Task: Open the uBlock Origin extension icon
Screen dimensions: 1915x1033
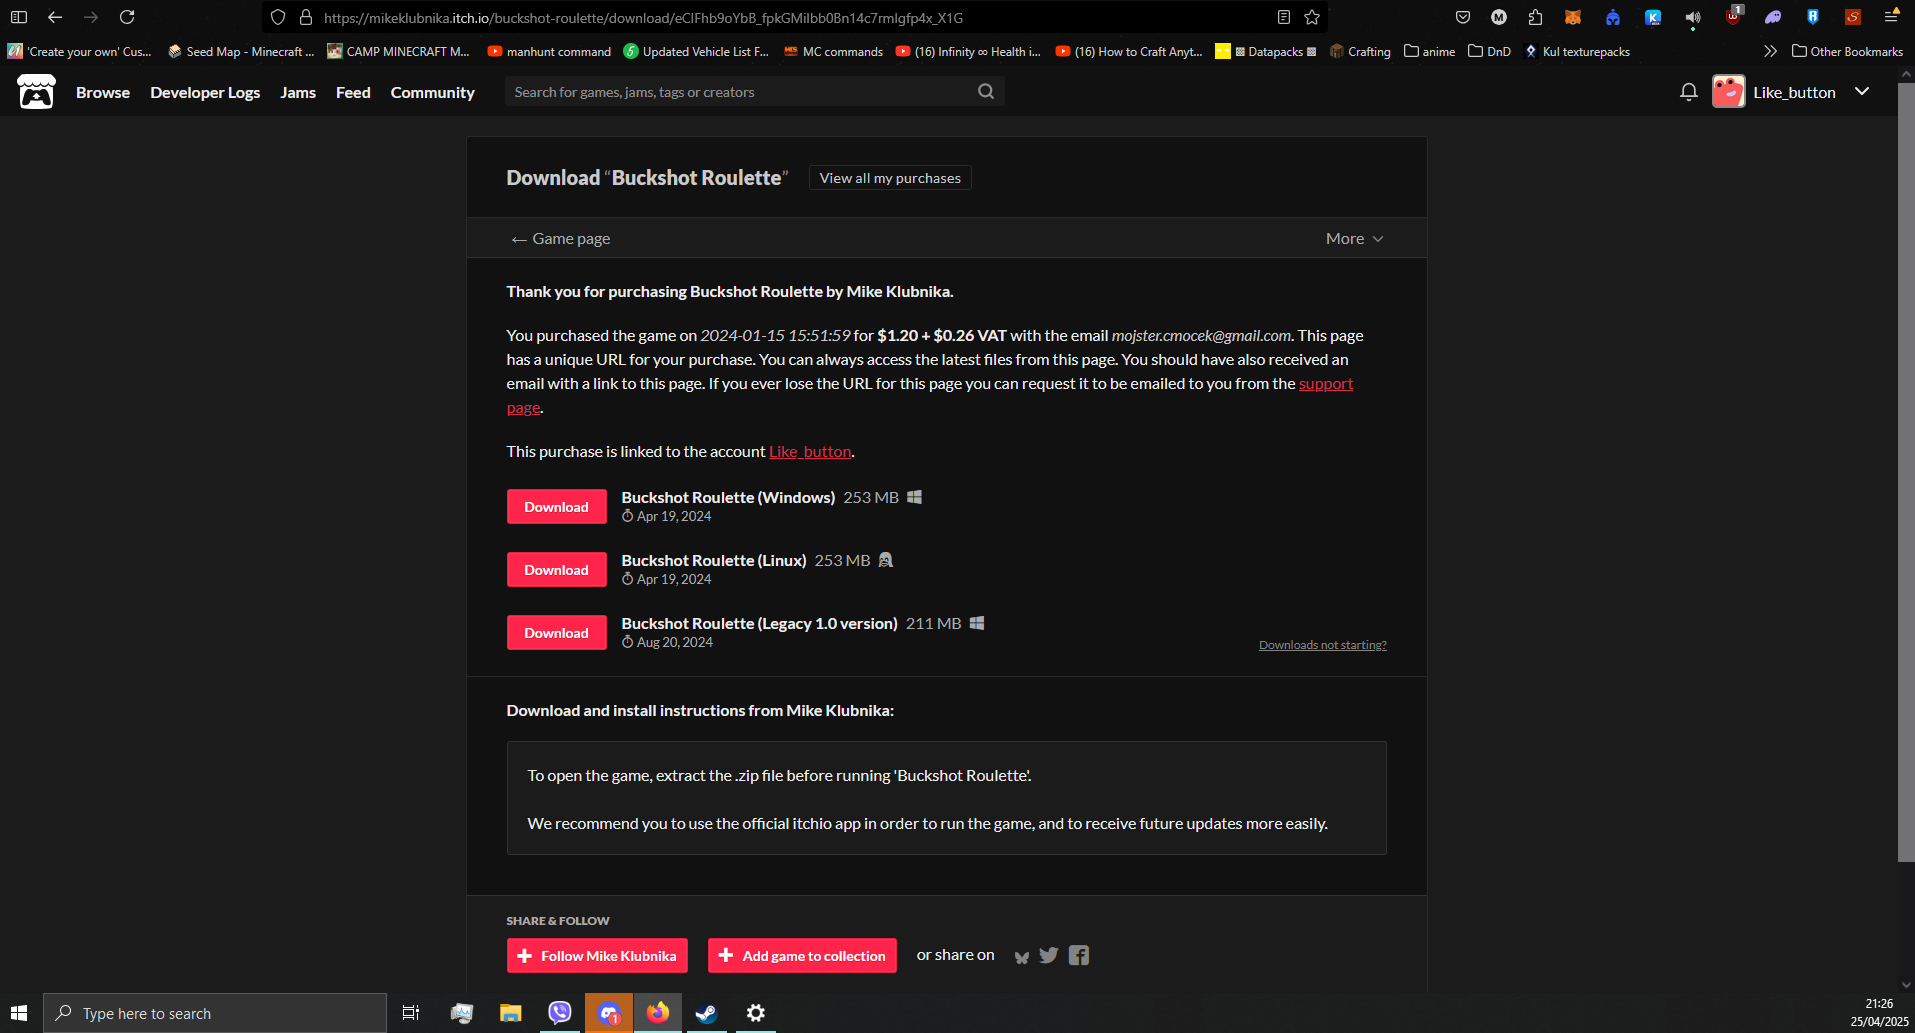Action: [1733, 17]
